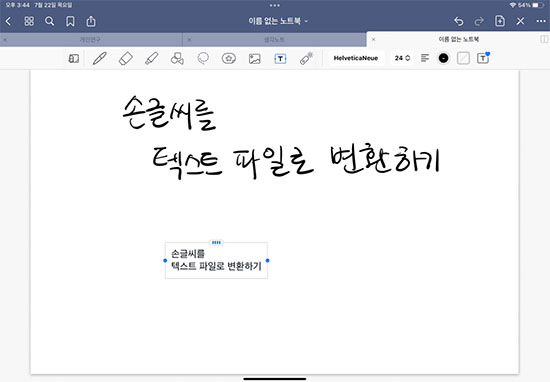The height and width of the screenshot is (382, 550).
Task: Select the Lasso tool
Action: point(203,58)
